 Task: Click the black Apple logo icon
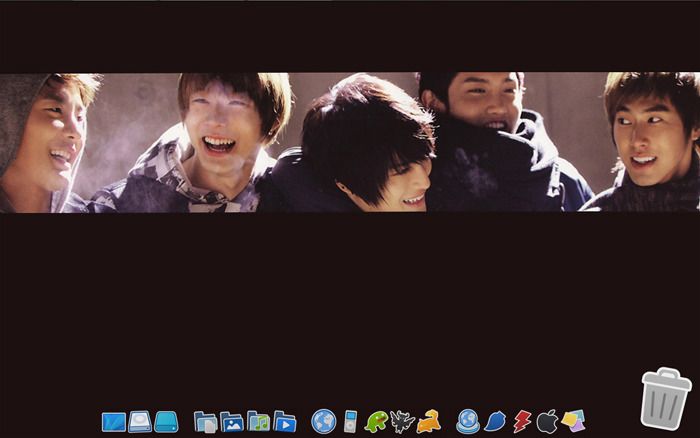(547, 421)
